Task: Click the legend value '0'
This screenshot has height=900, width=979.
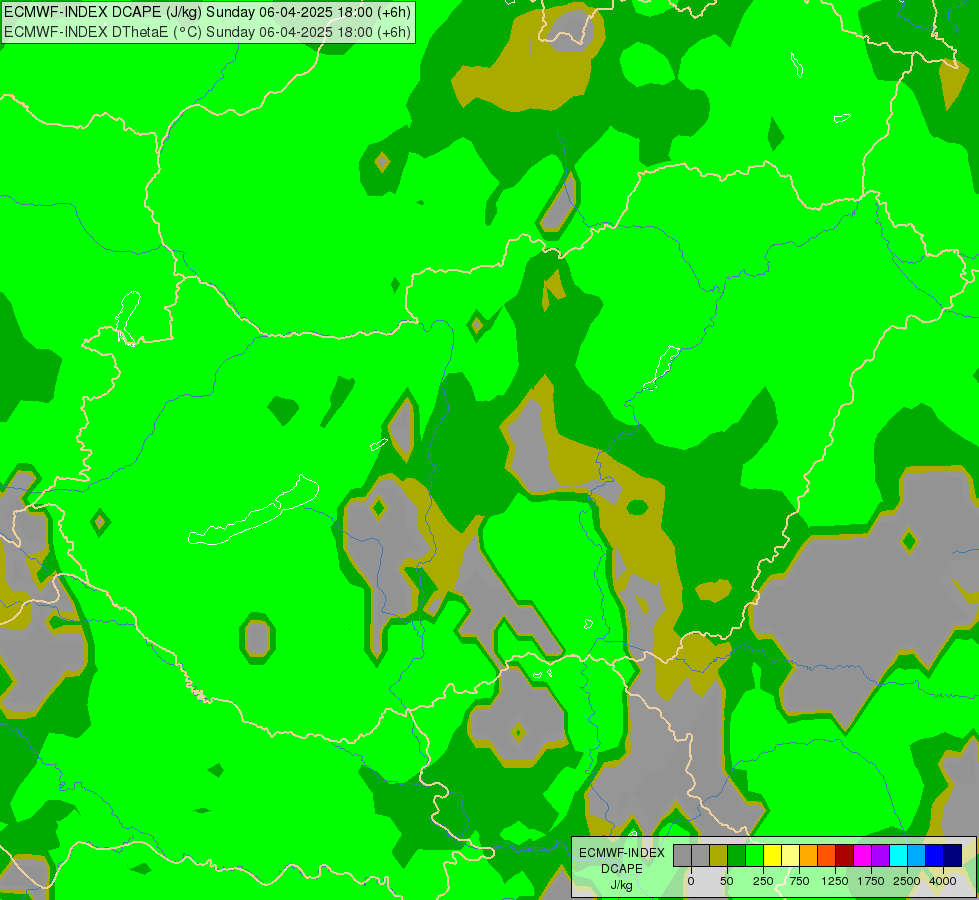Action: [691, 881]
